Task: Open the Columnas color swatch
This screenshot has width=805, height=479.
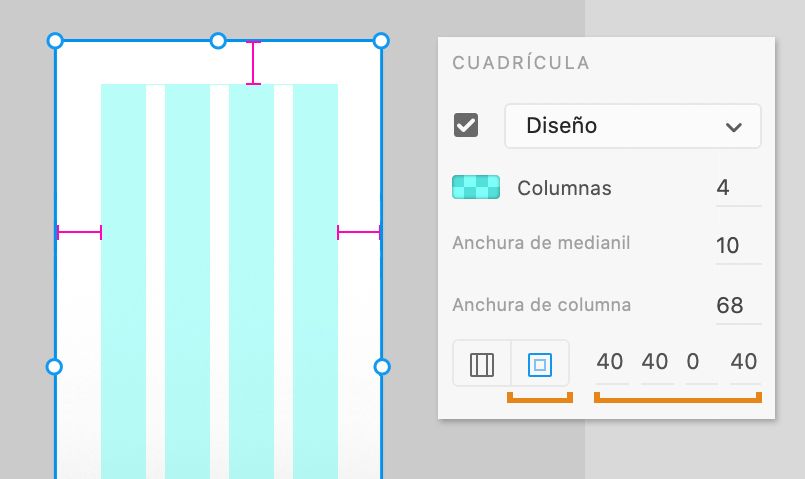Action: [476, 187]
